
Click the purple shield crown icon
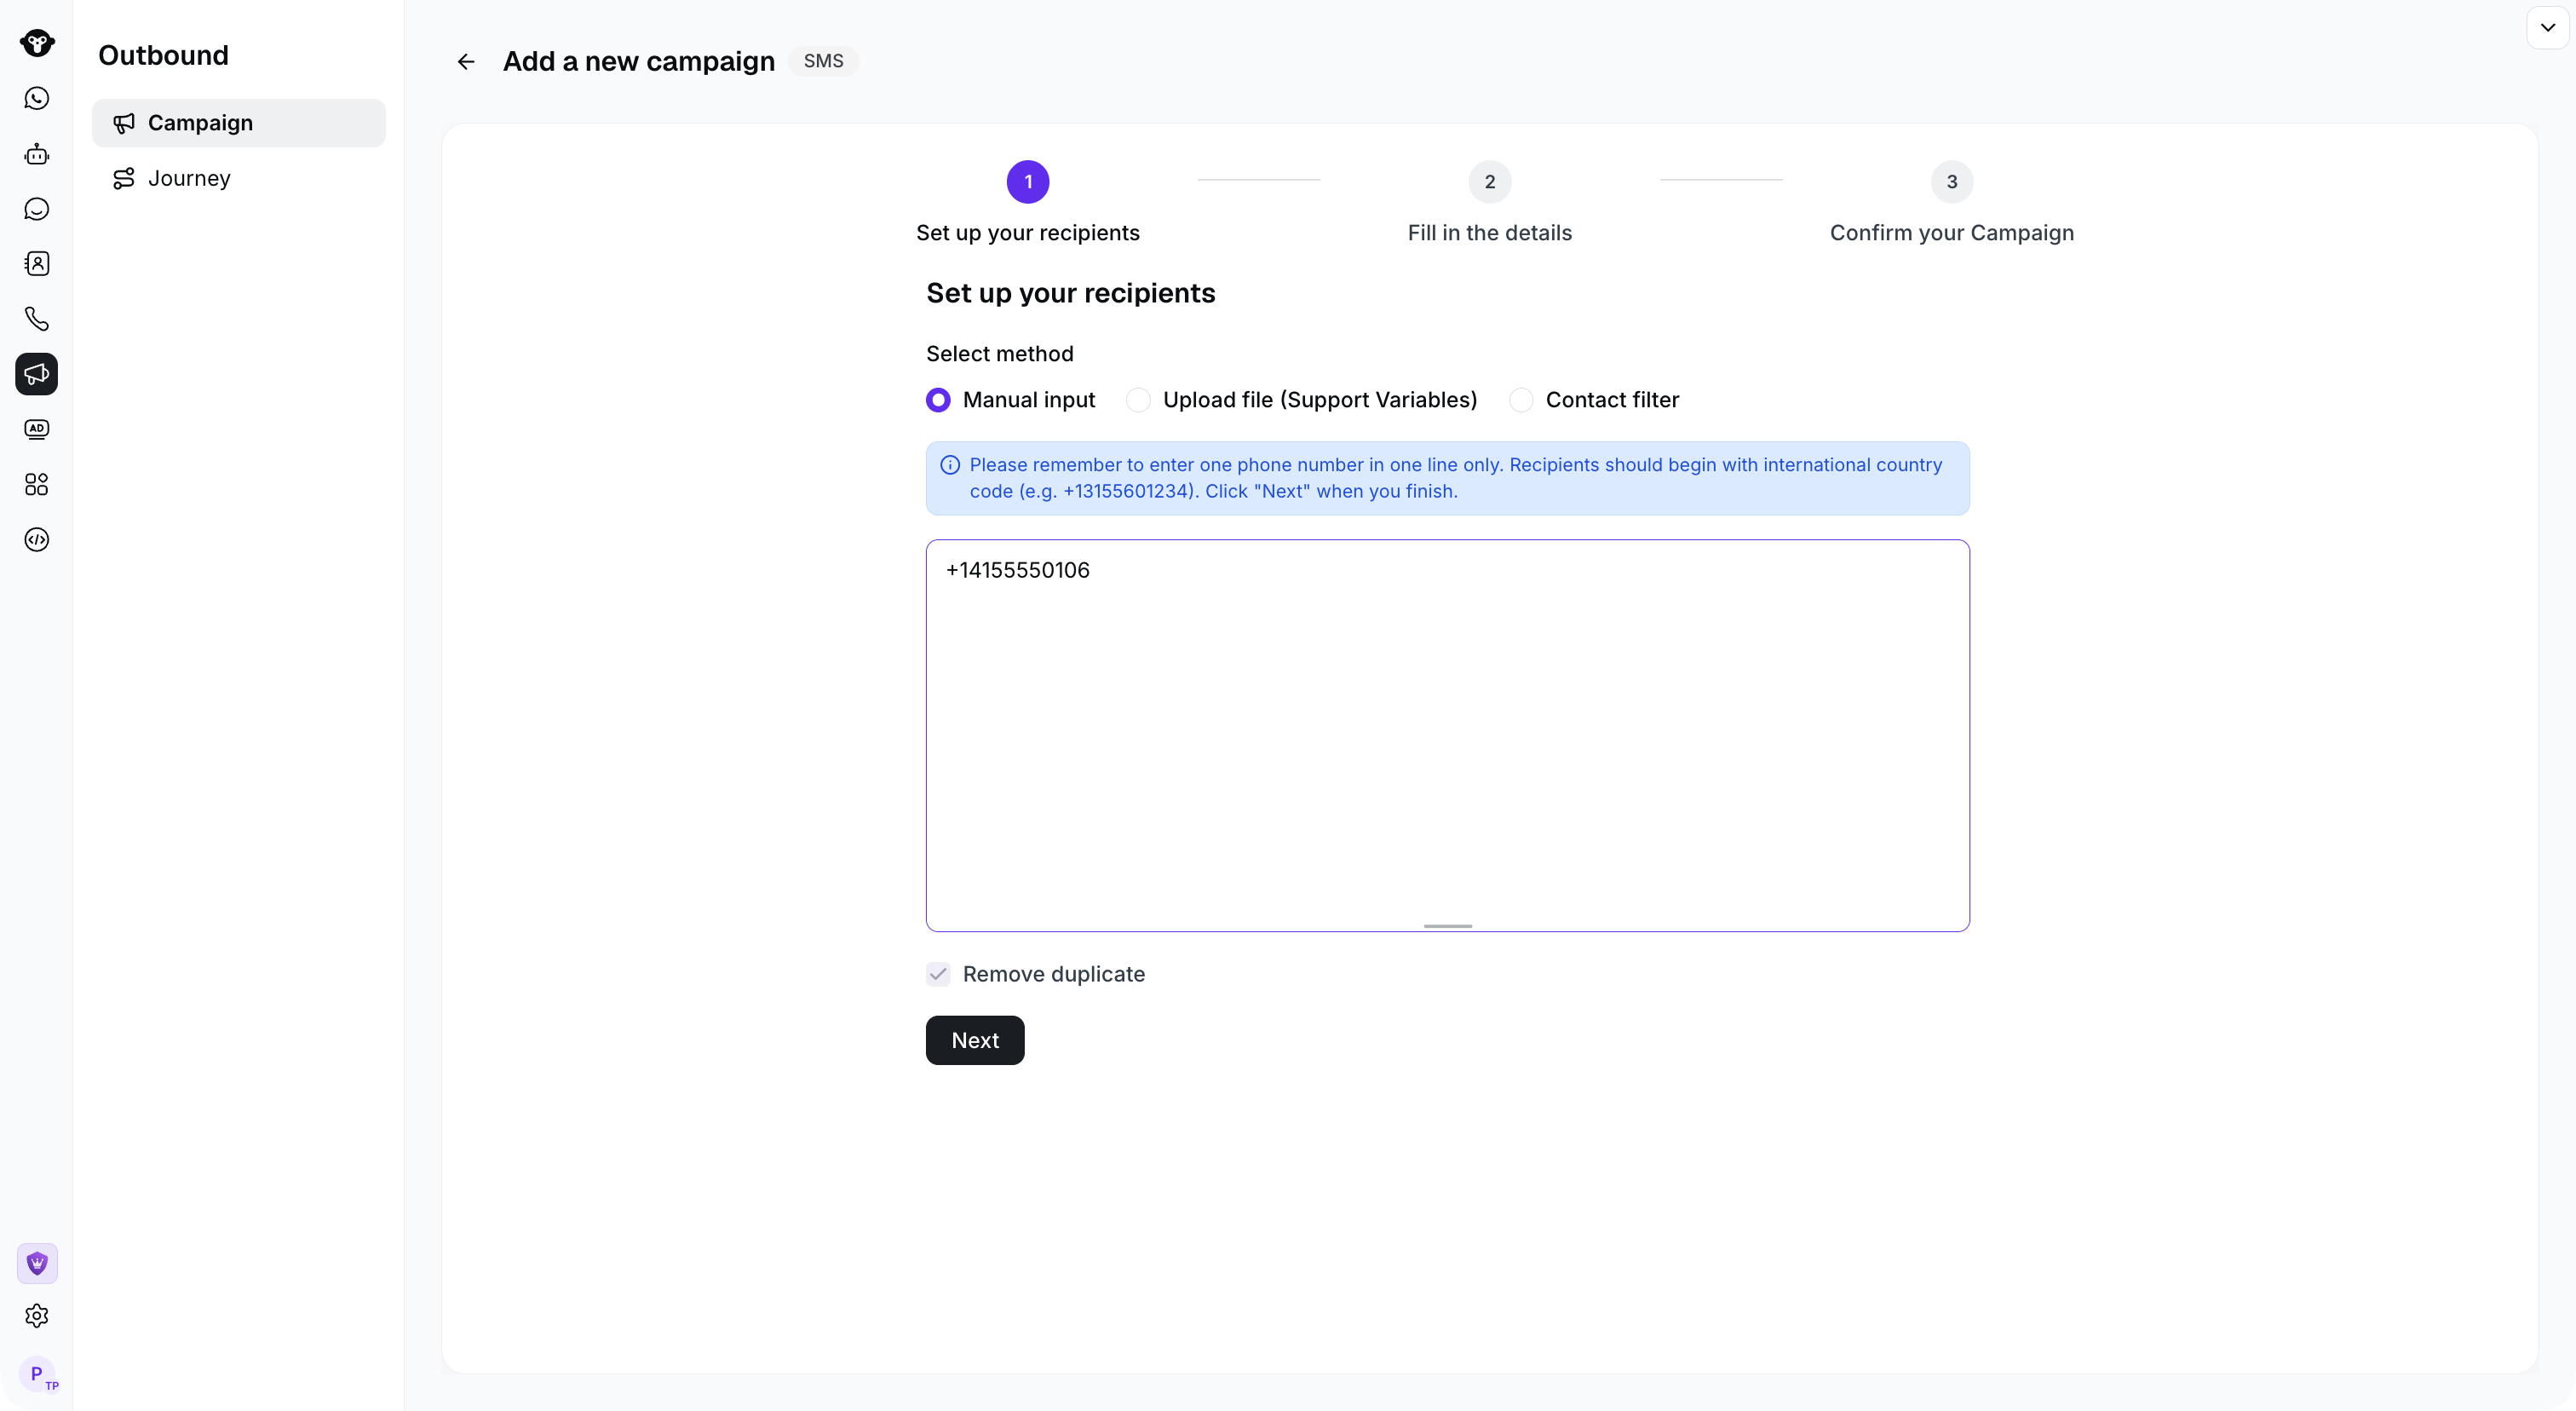pyautogui.click(x=37, y=1263)
